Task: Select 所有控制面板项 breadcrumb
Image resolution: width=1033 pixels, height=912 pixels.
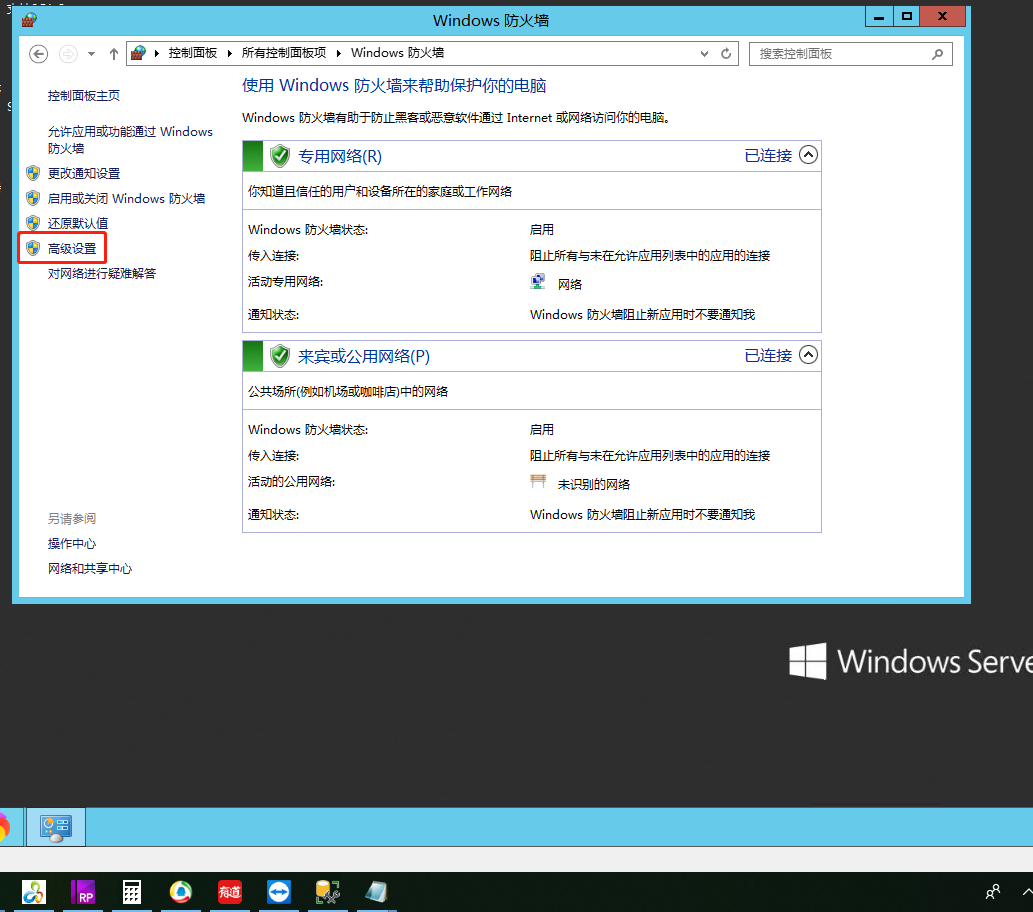Action: (283, 53)
